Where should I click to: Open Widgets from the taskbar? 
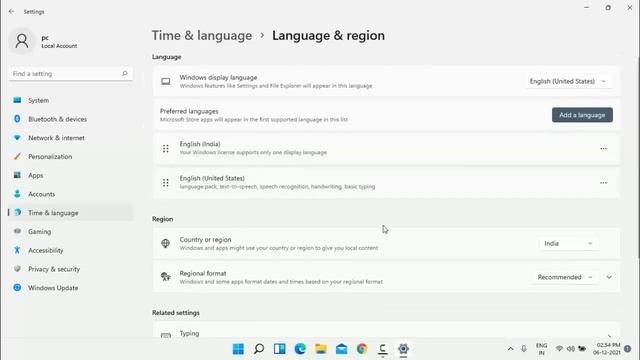tap(280, 349)
